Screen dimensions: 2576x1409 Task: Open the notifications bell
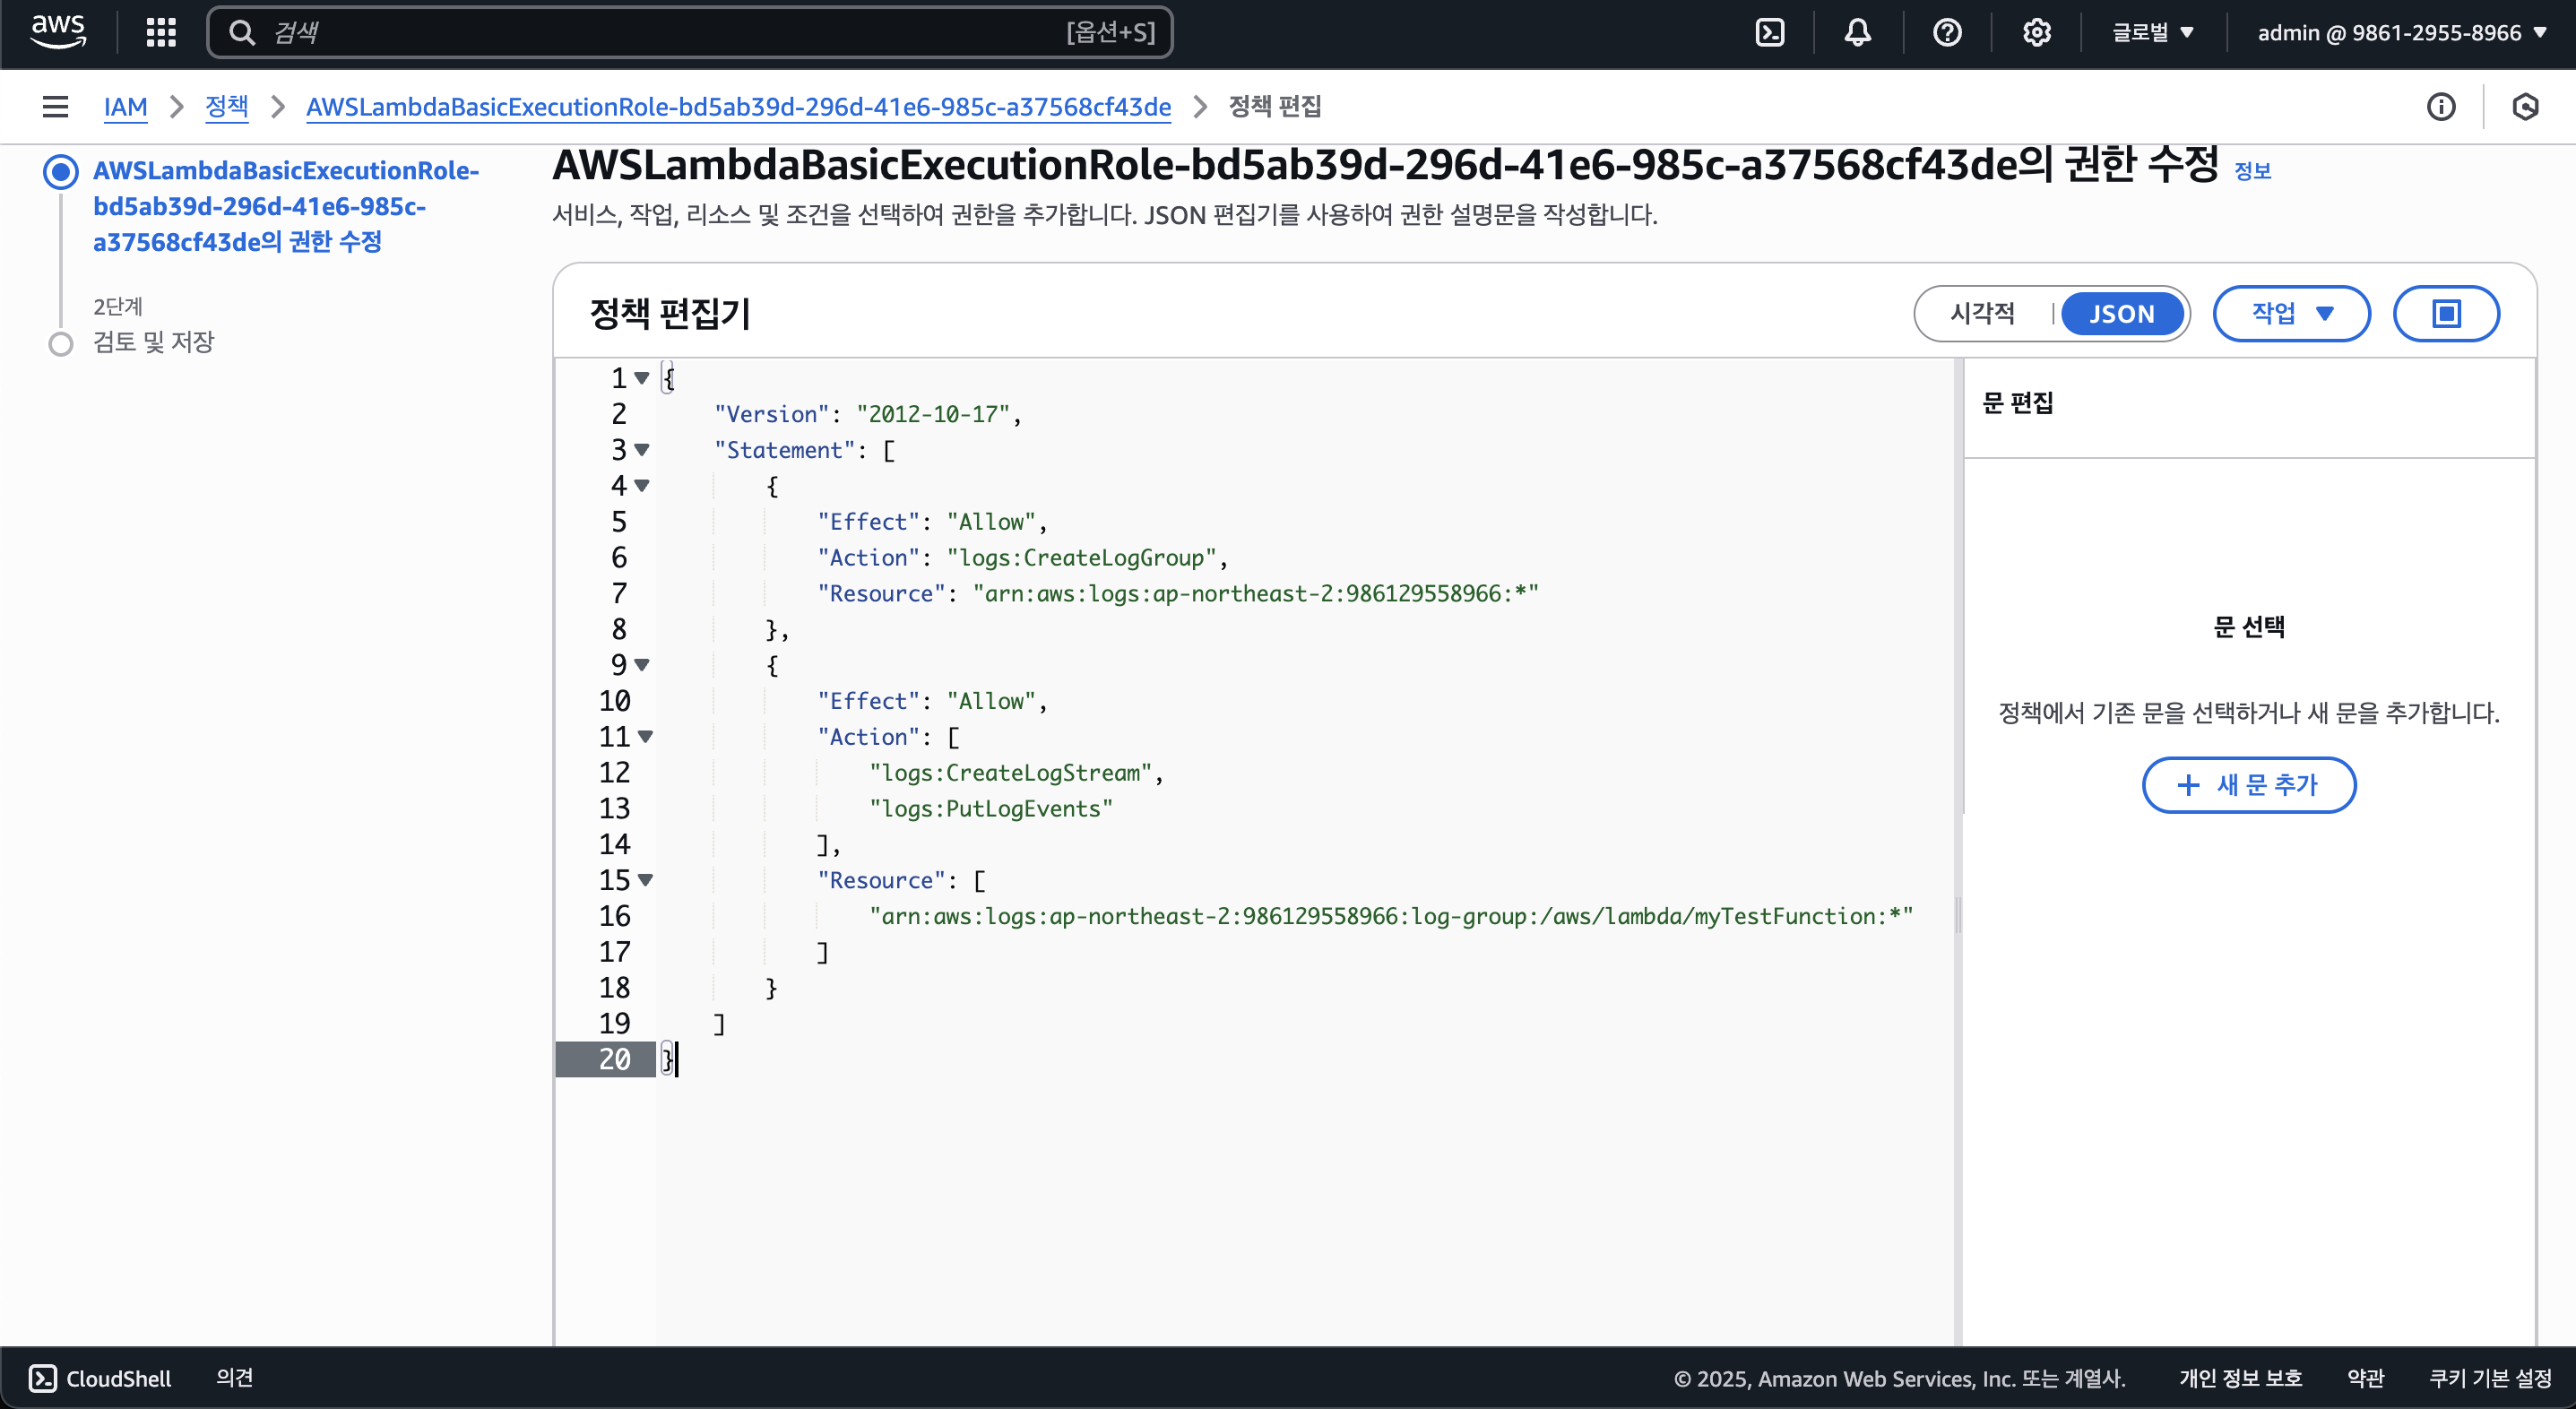(x=1857, y=33)
